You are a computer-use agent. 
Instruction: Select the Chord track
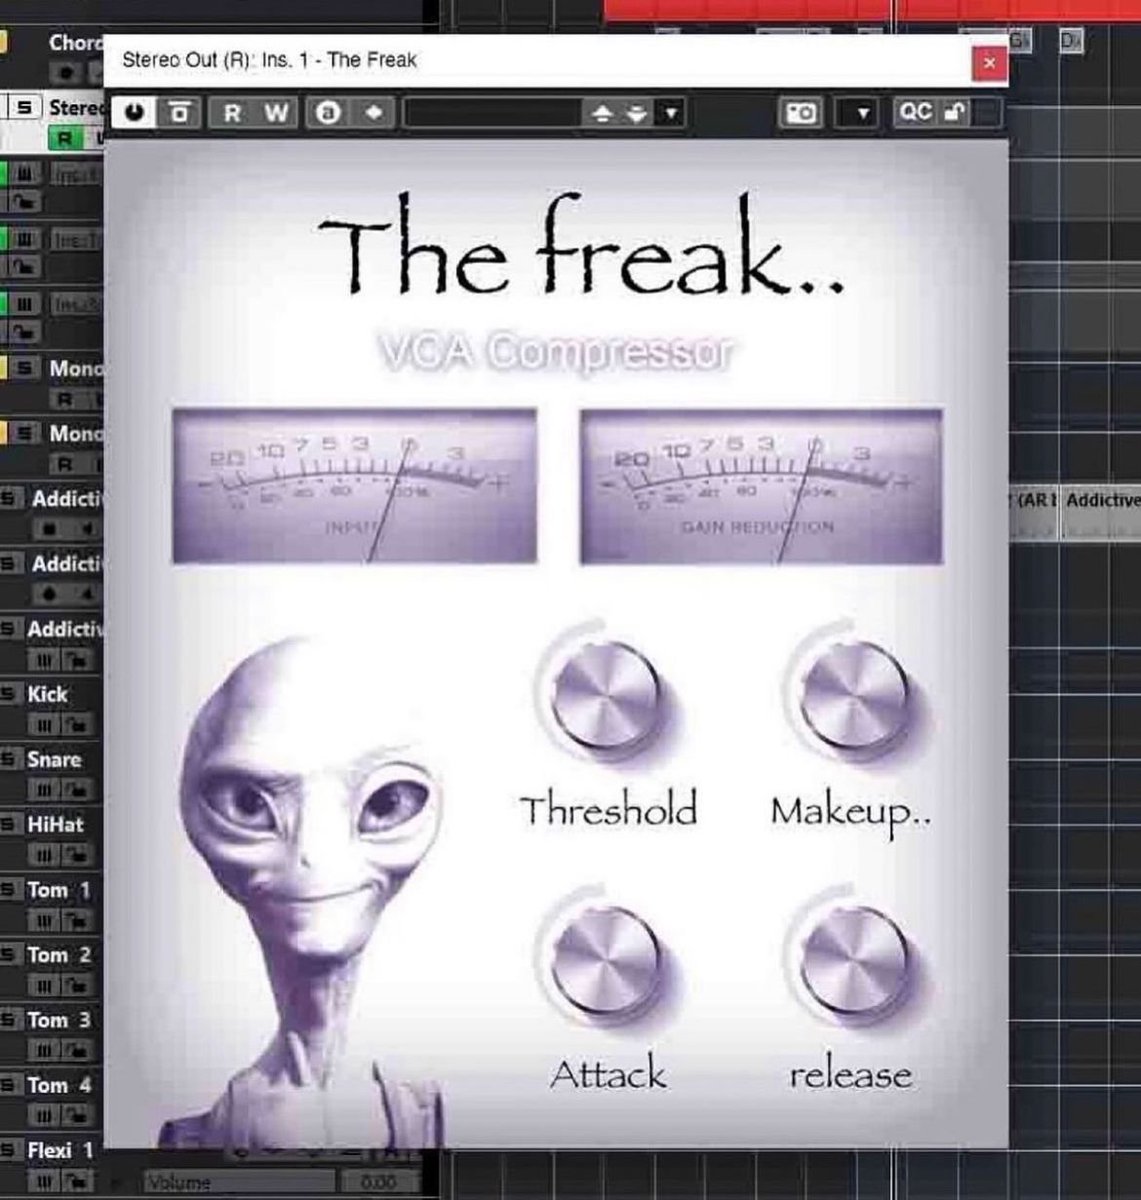[74, 42]
